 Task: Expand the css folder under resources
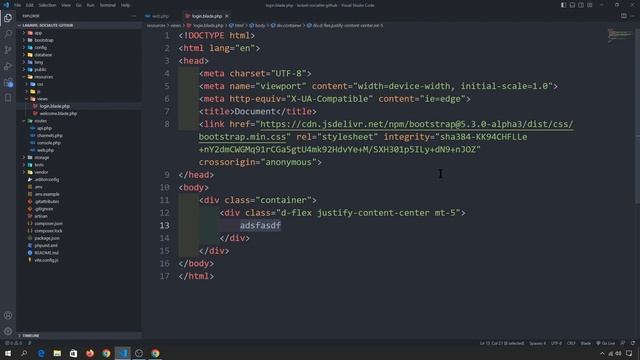40,84
